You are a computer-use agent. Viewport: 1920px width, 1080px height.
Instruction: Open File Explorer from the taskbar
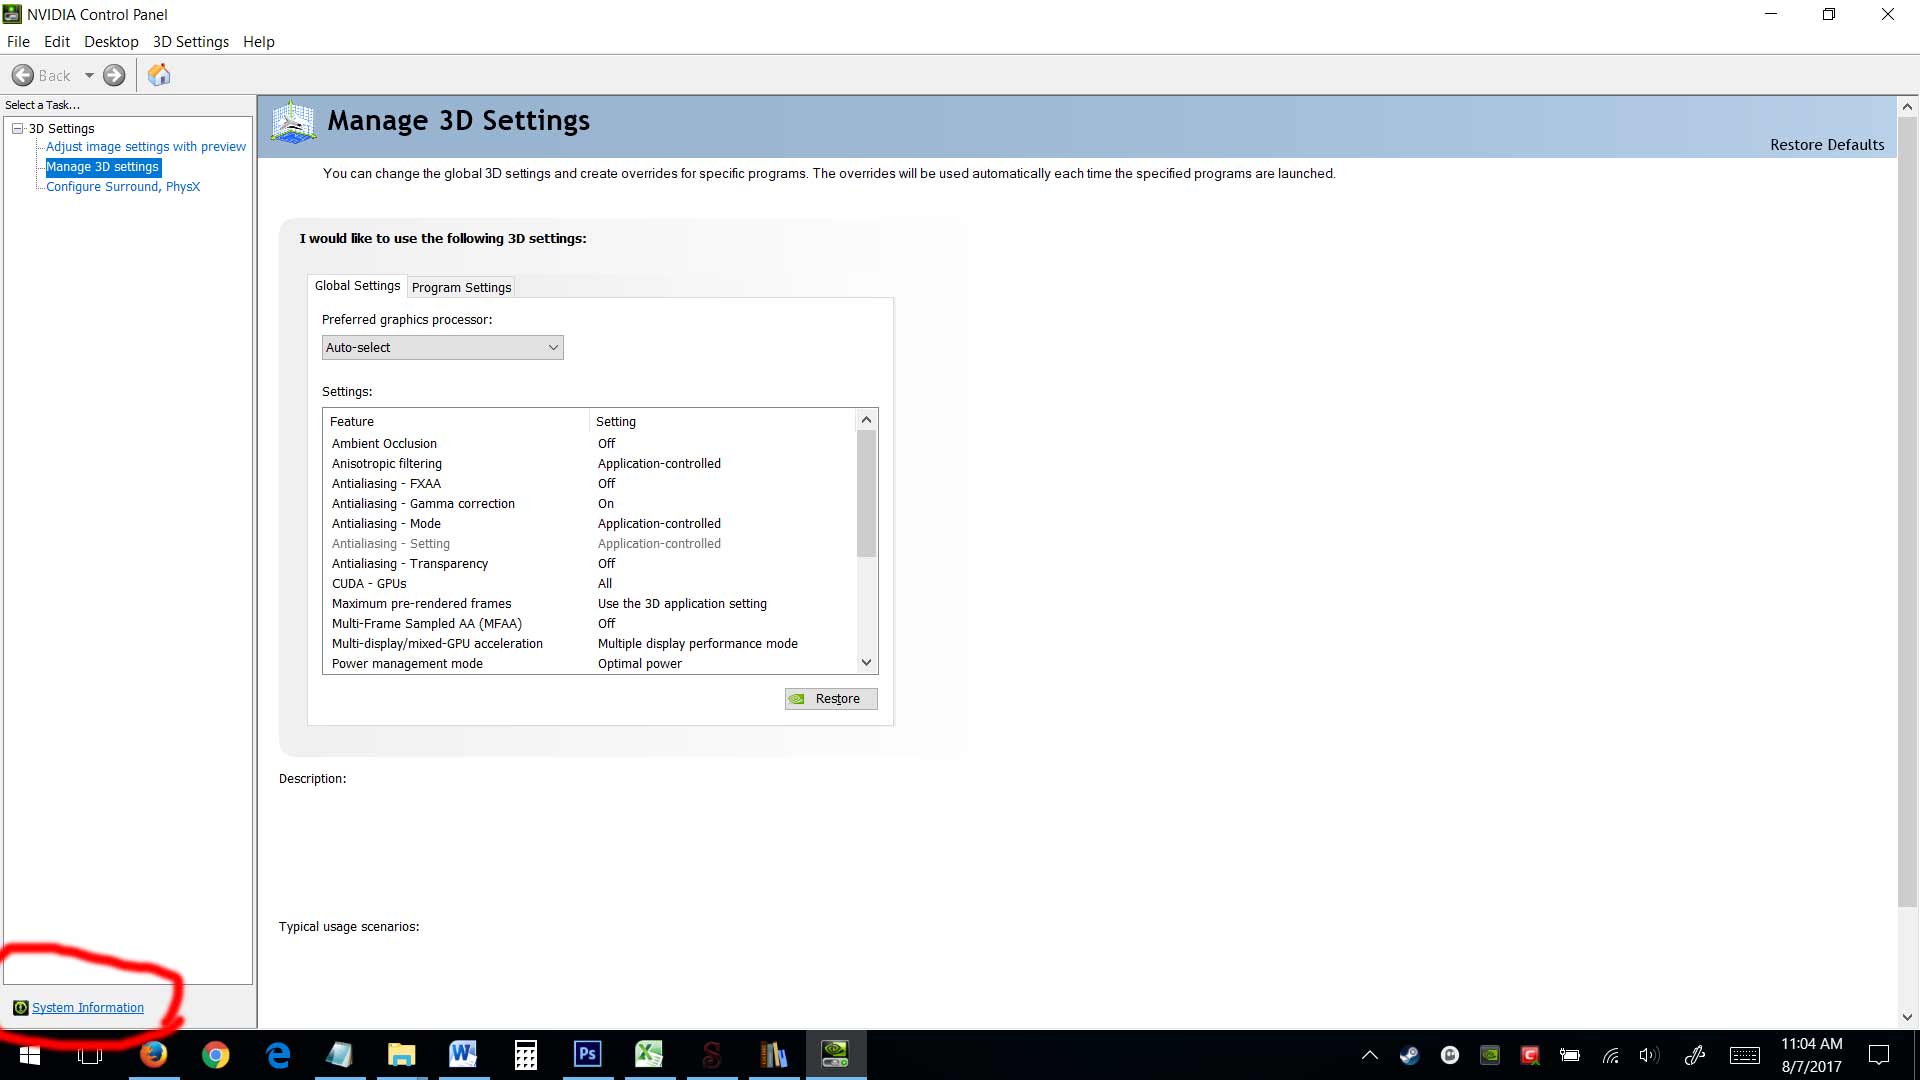click(401, 1055)
